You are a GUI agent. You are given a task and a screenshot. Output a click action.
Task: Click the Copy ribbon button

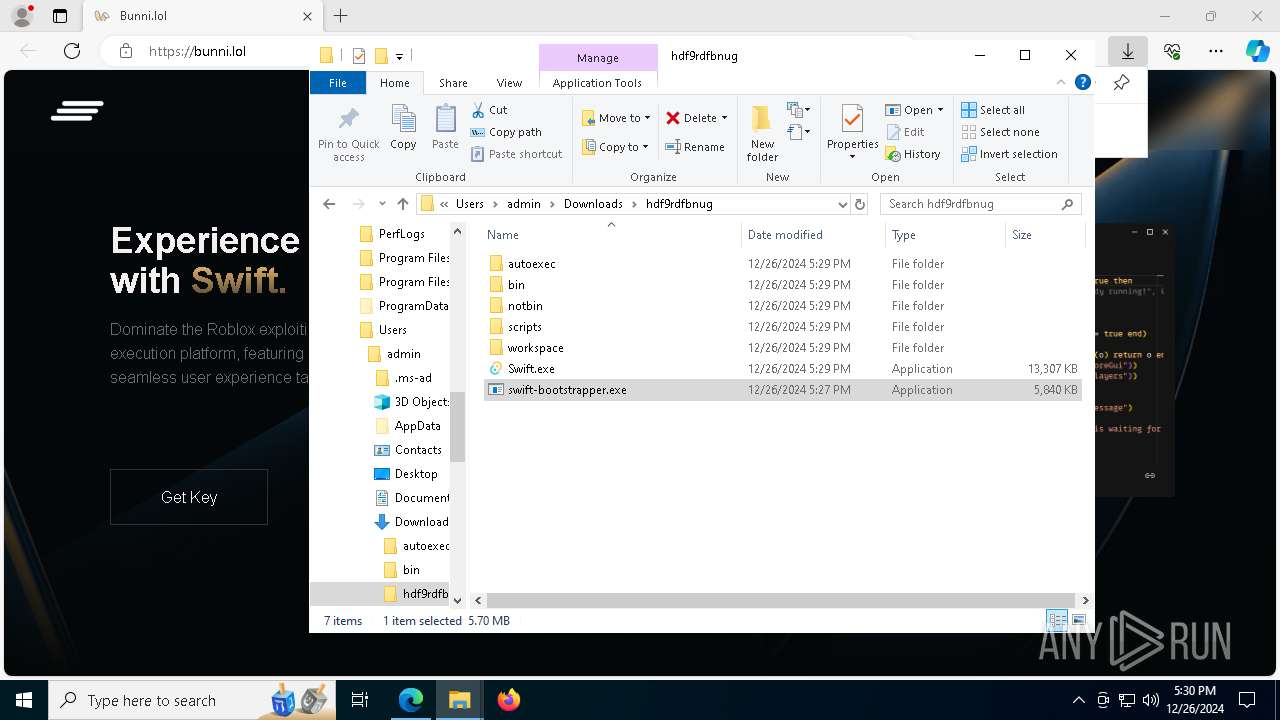pos(403,127)
